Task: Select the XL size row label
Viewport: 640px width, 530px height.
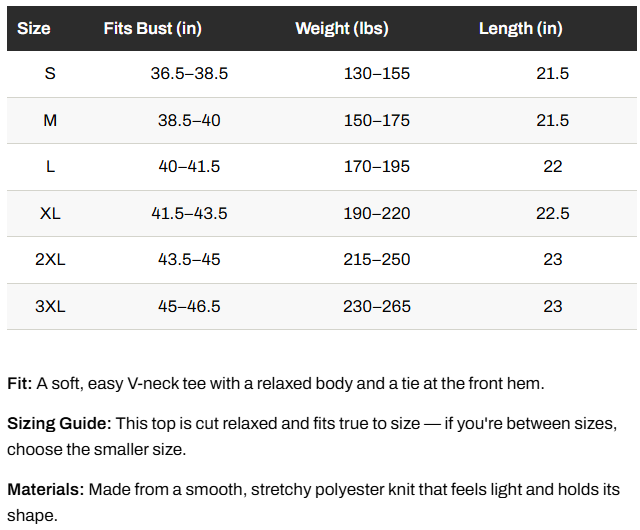Action: 50,213
